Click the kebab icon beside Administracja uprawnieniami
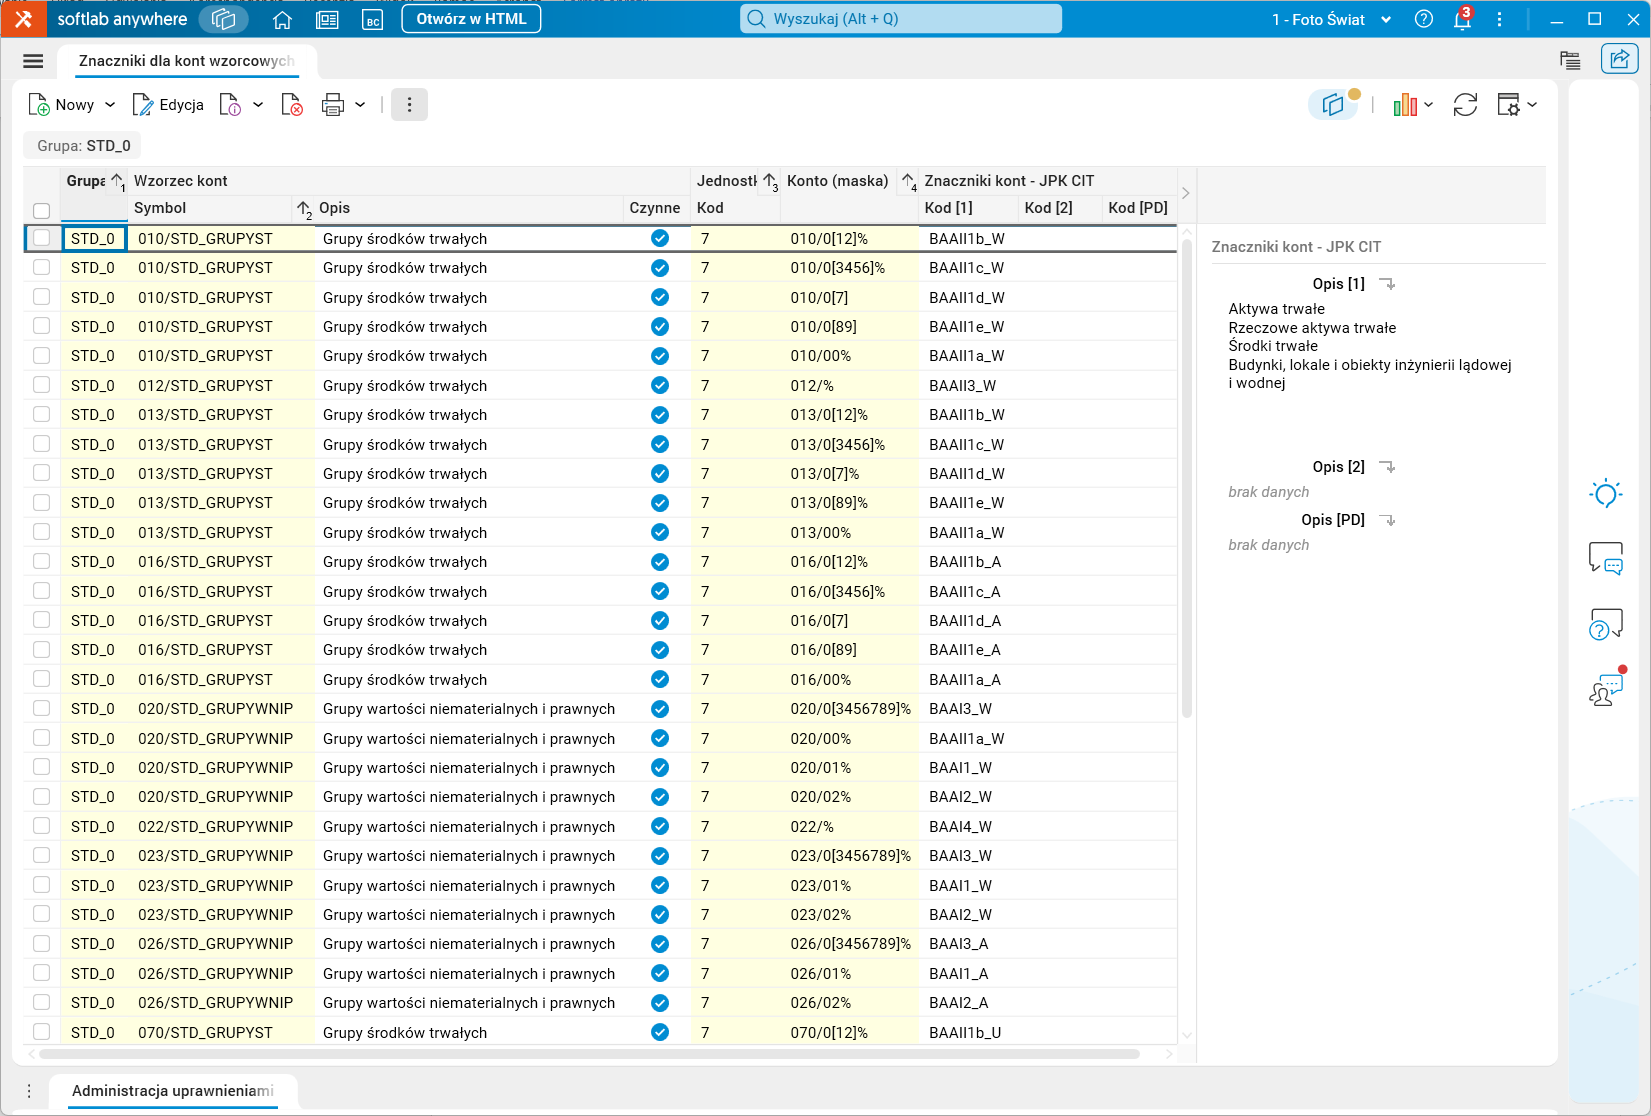The width and height of the screenshot is (1651, 1116). click(29, 1091)
